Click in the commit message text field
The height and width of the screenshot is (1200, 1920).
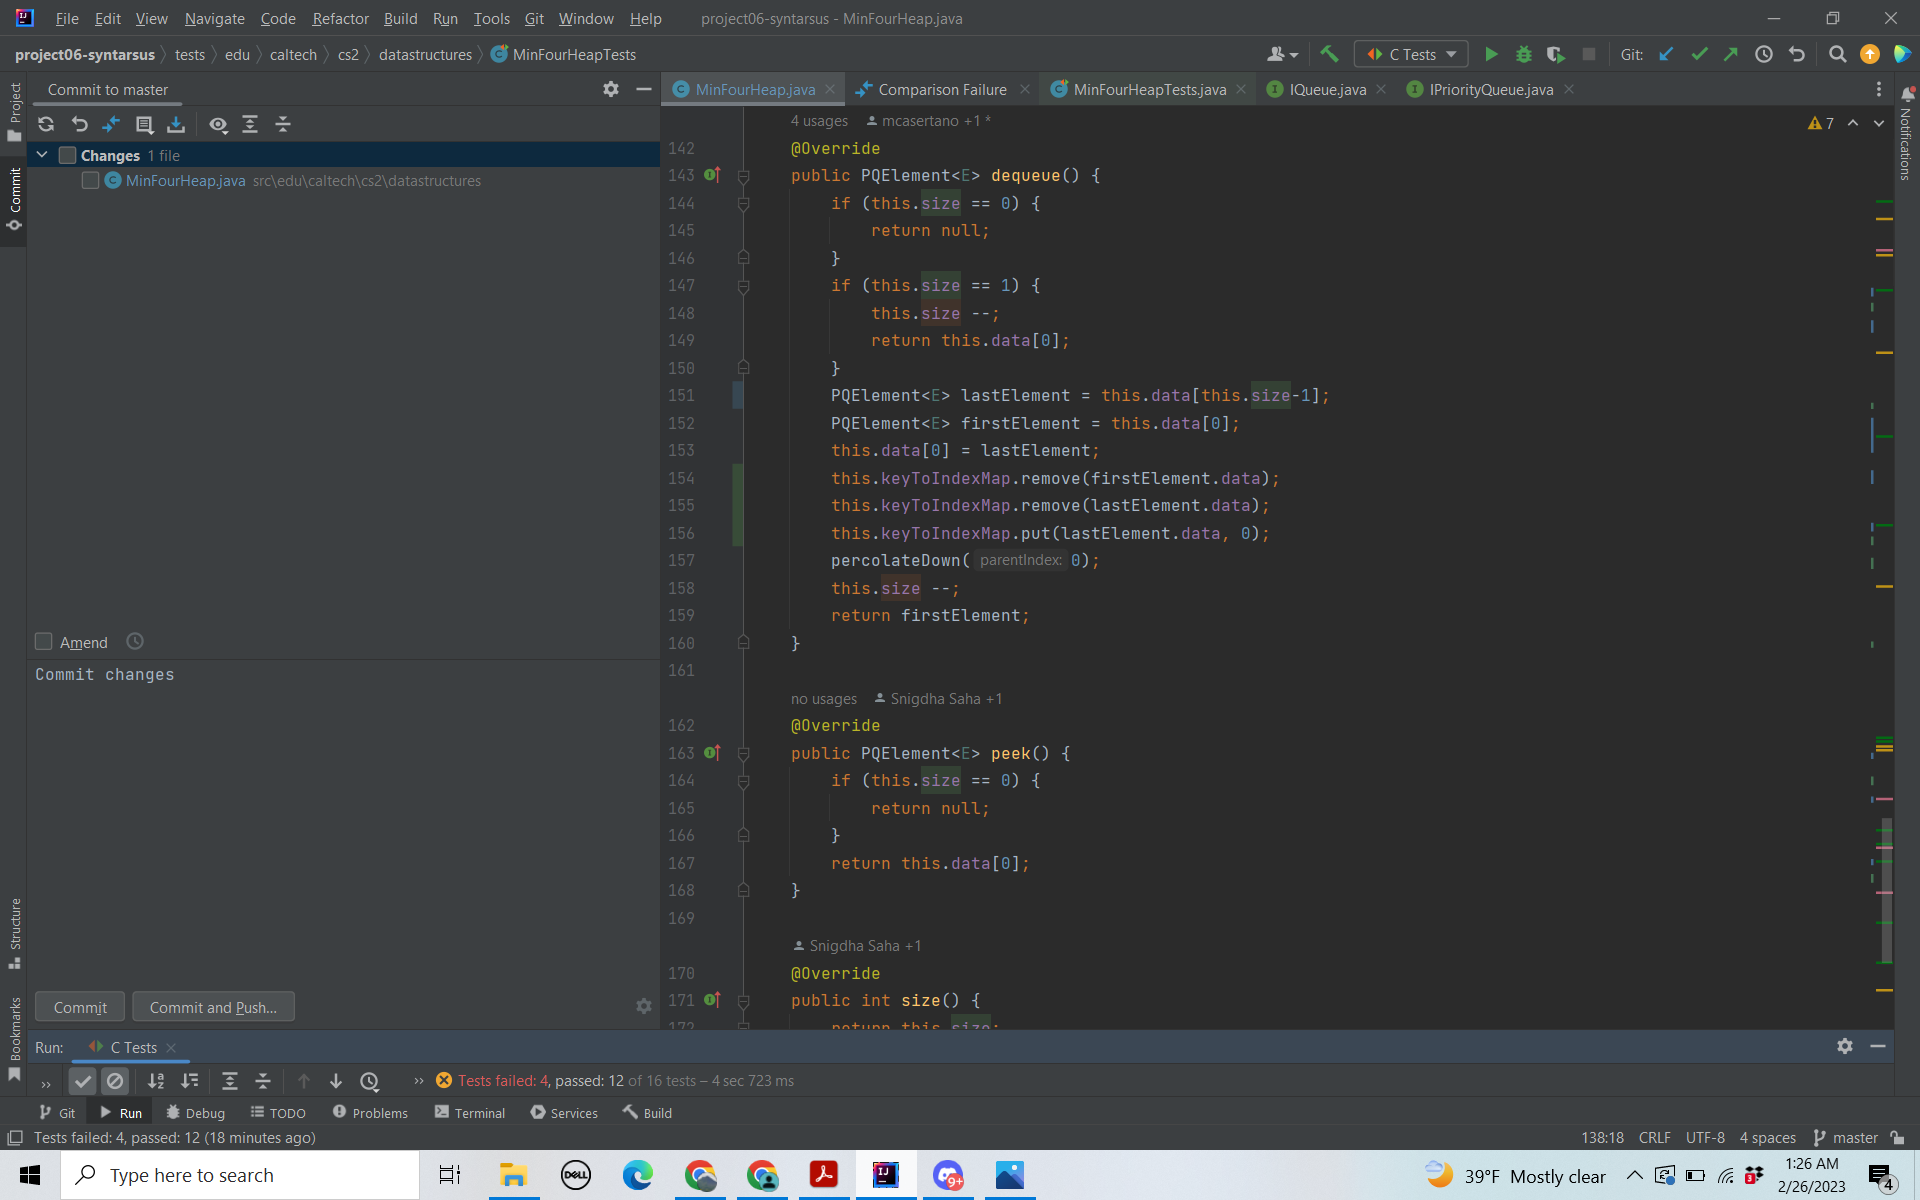click(x=340, y=800)
